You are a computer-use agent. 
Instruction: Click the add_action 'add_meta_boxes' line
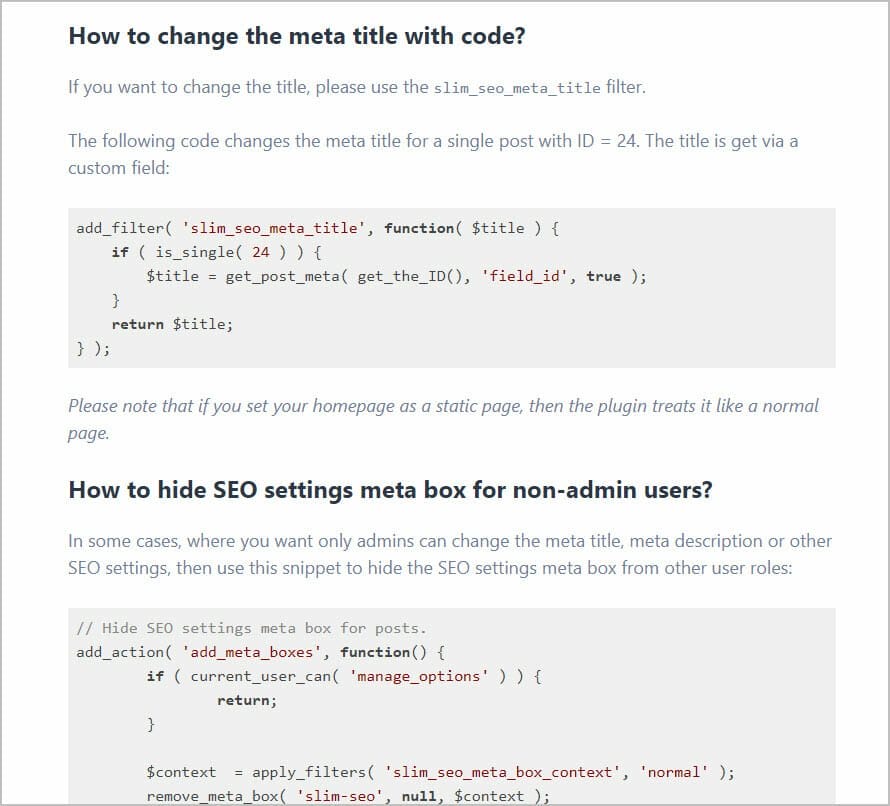(x=261, y=652)
